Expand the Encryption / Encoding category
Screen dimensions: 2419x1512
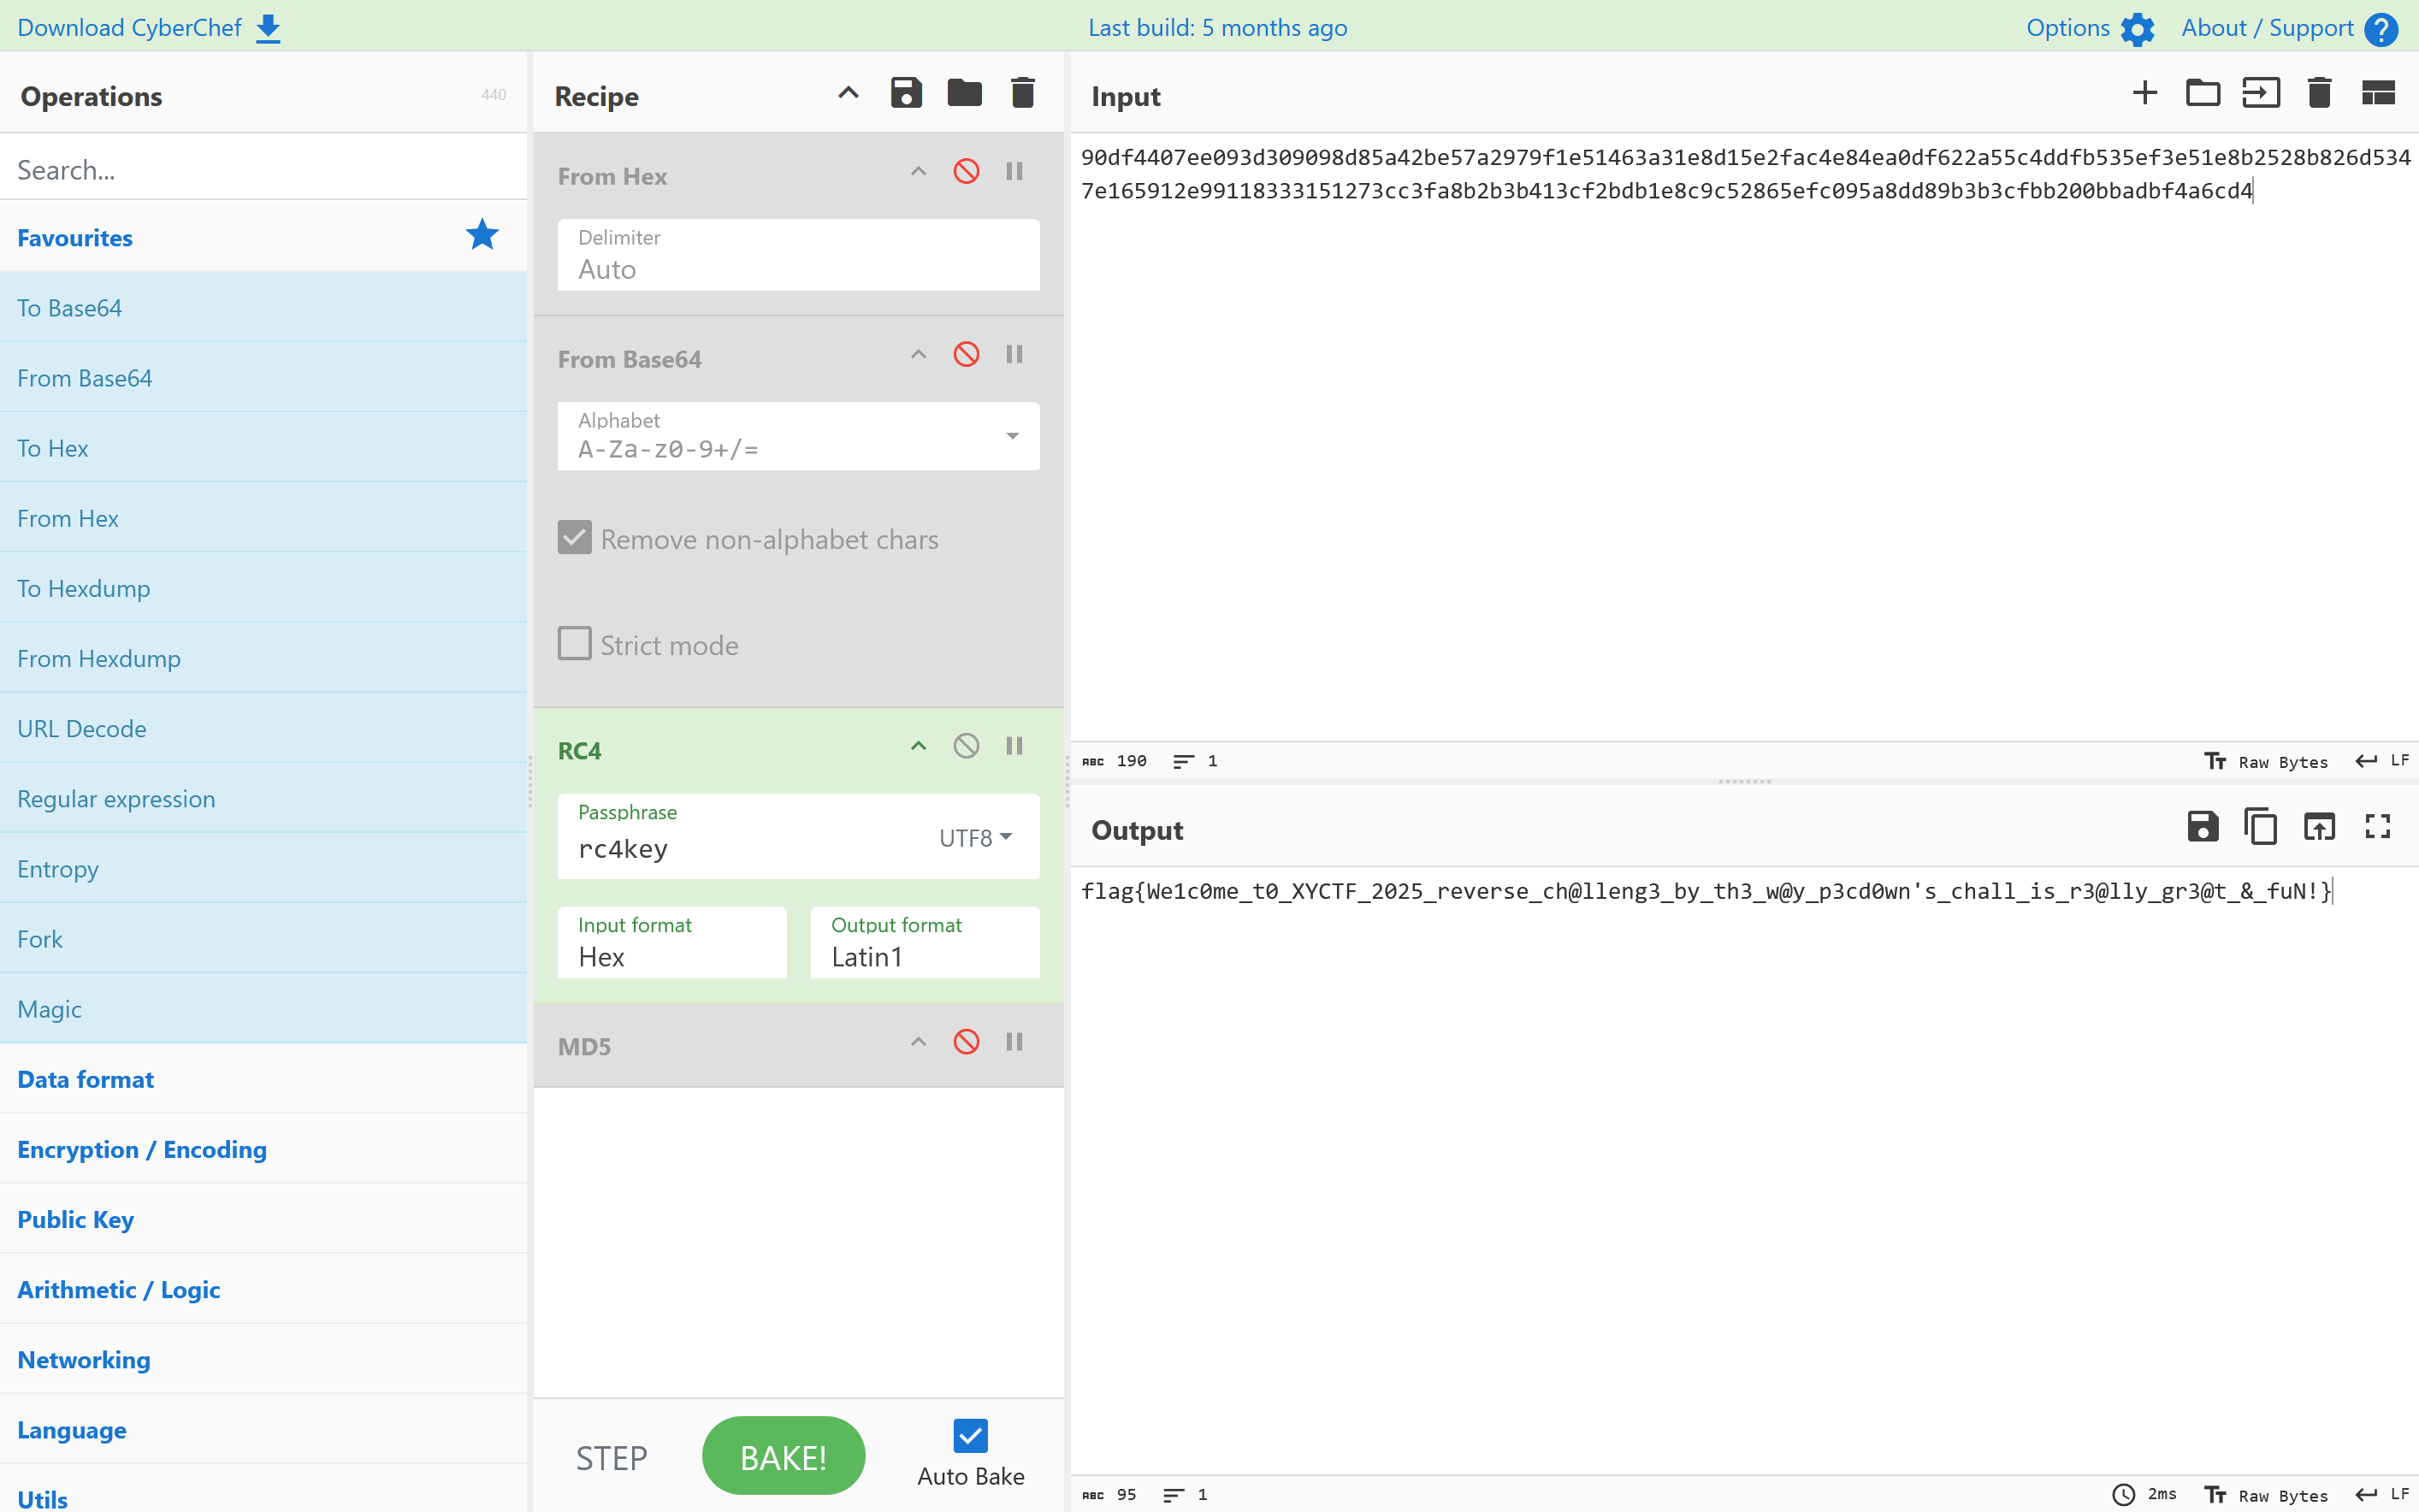(x=142, y=1149)
